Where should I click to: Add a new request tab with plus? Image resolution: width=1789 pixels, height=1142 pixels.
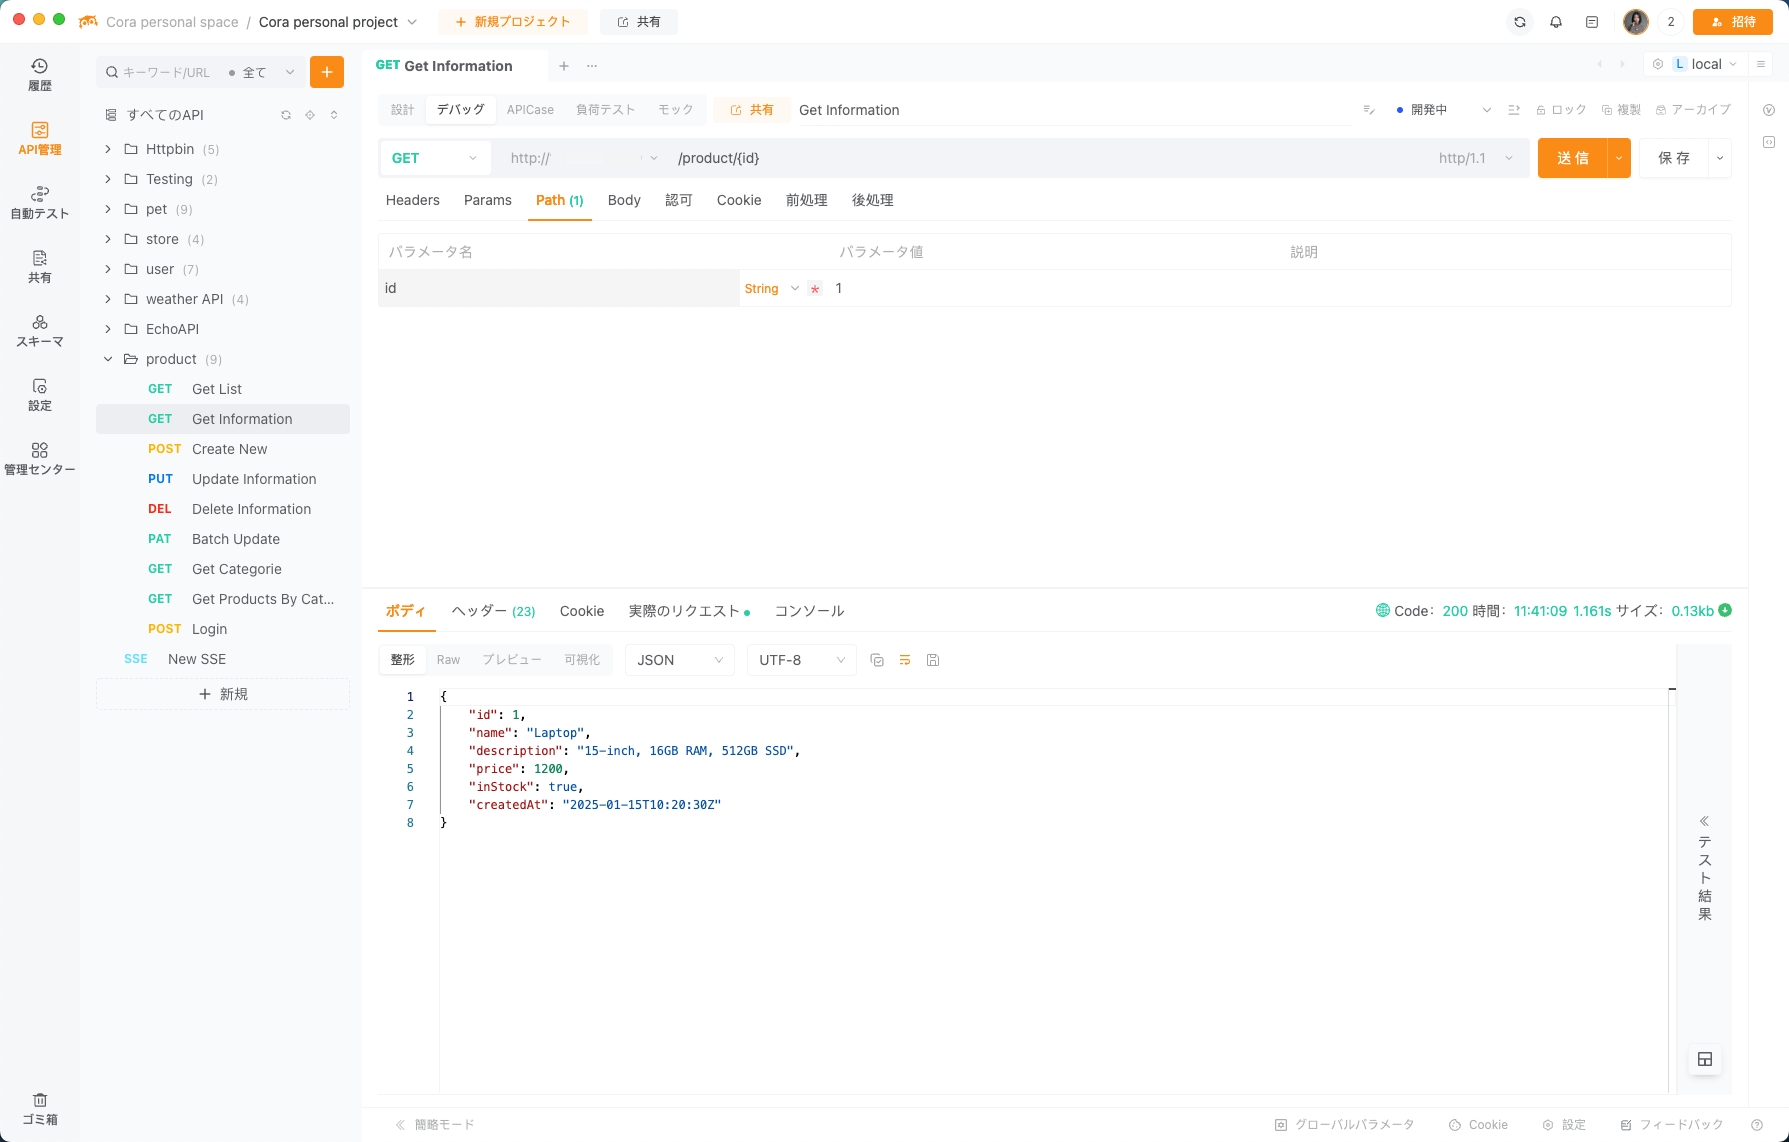564,66
